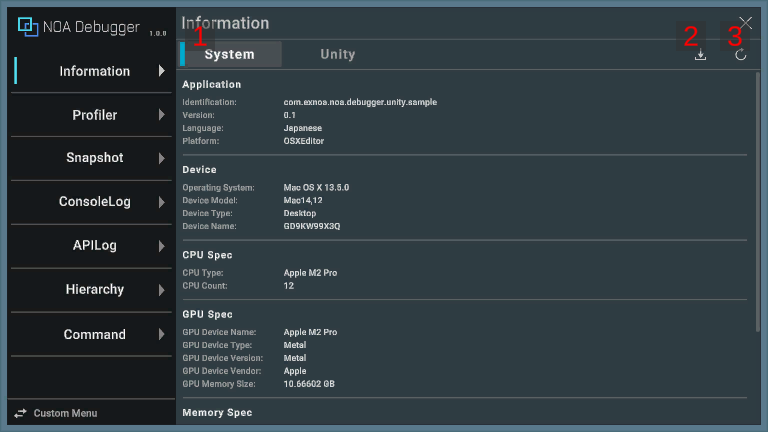Click the GPU Device Vendor value Apple
Viewport: 768px width, 432px height.
295,371
